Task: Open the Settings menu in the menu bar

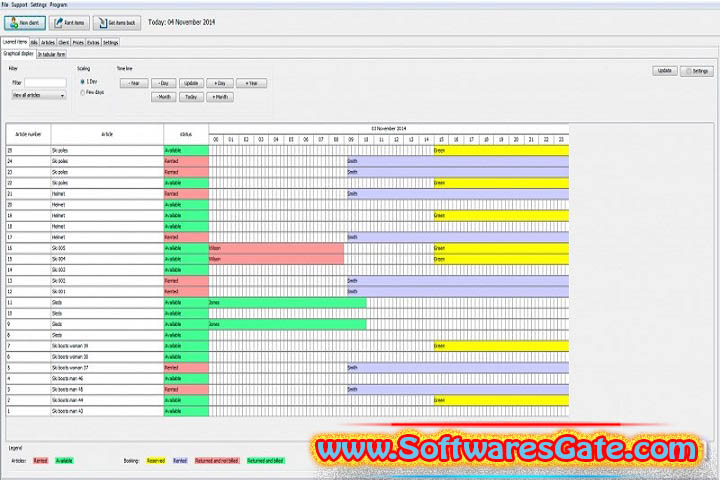Action: pyautogui.click(x=39, y=5)
